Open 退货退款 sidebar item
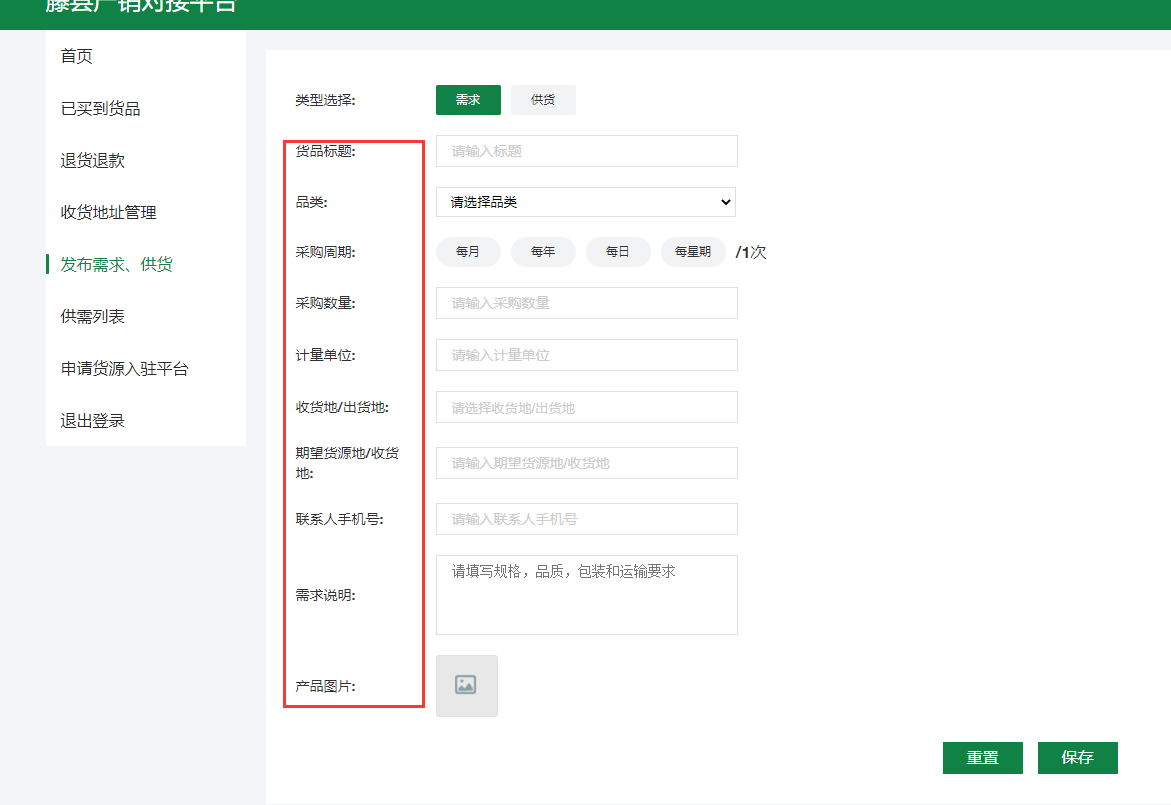 tap(93, 160)
